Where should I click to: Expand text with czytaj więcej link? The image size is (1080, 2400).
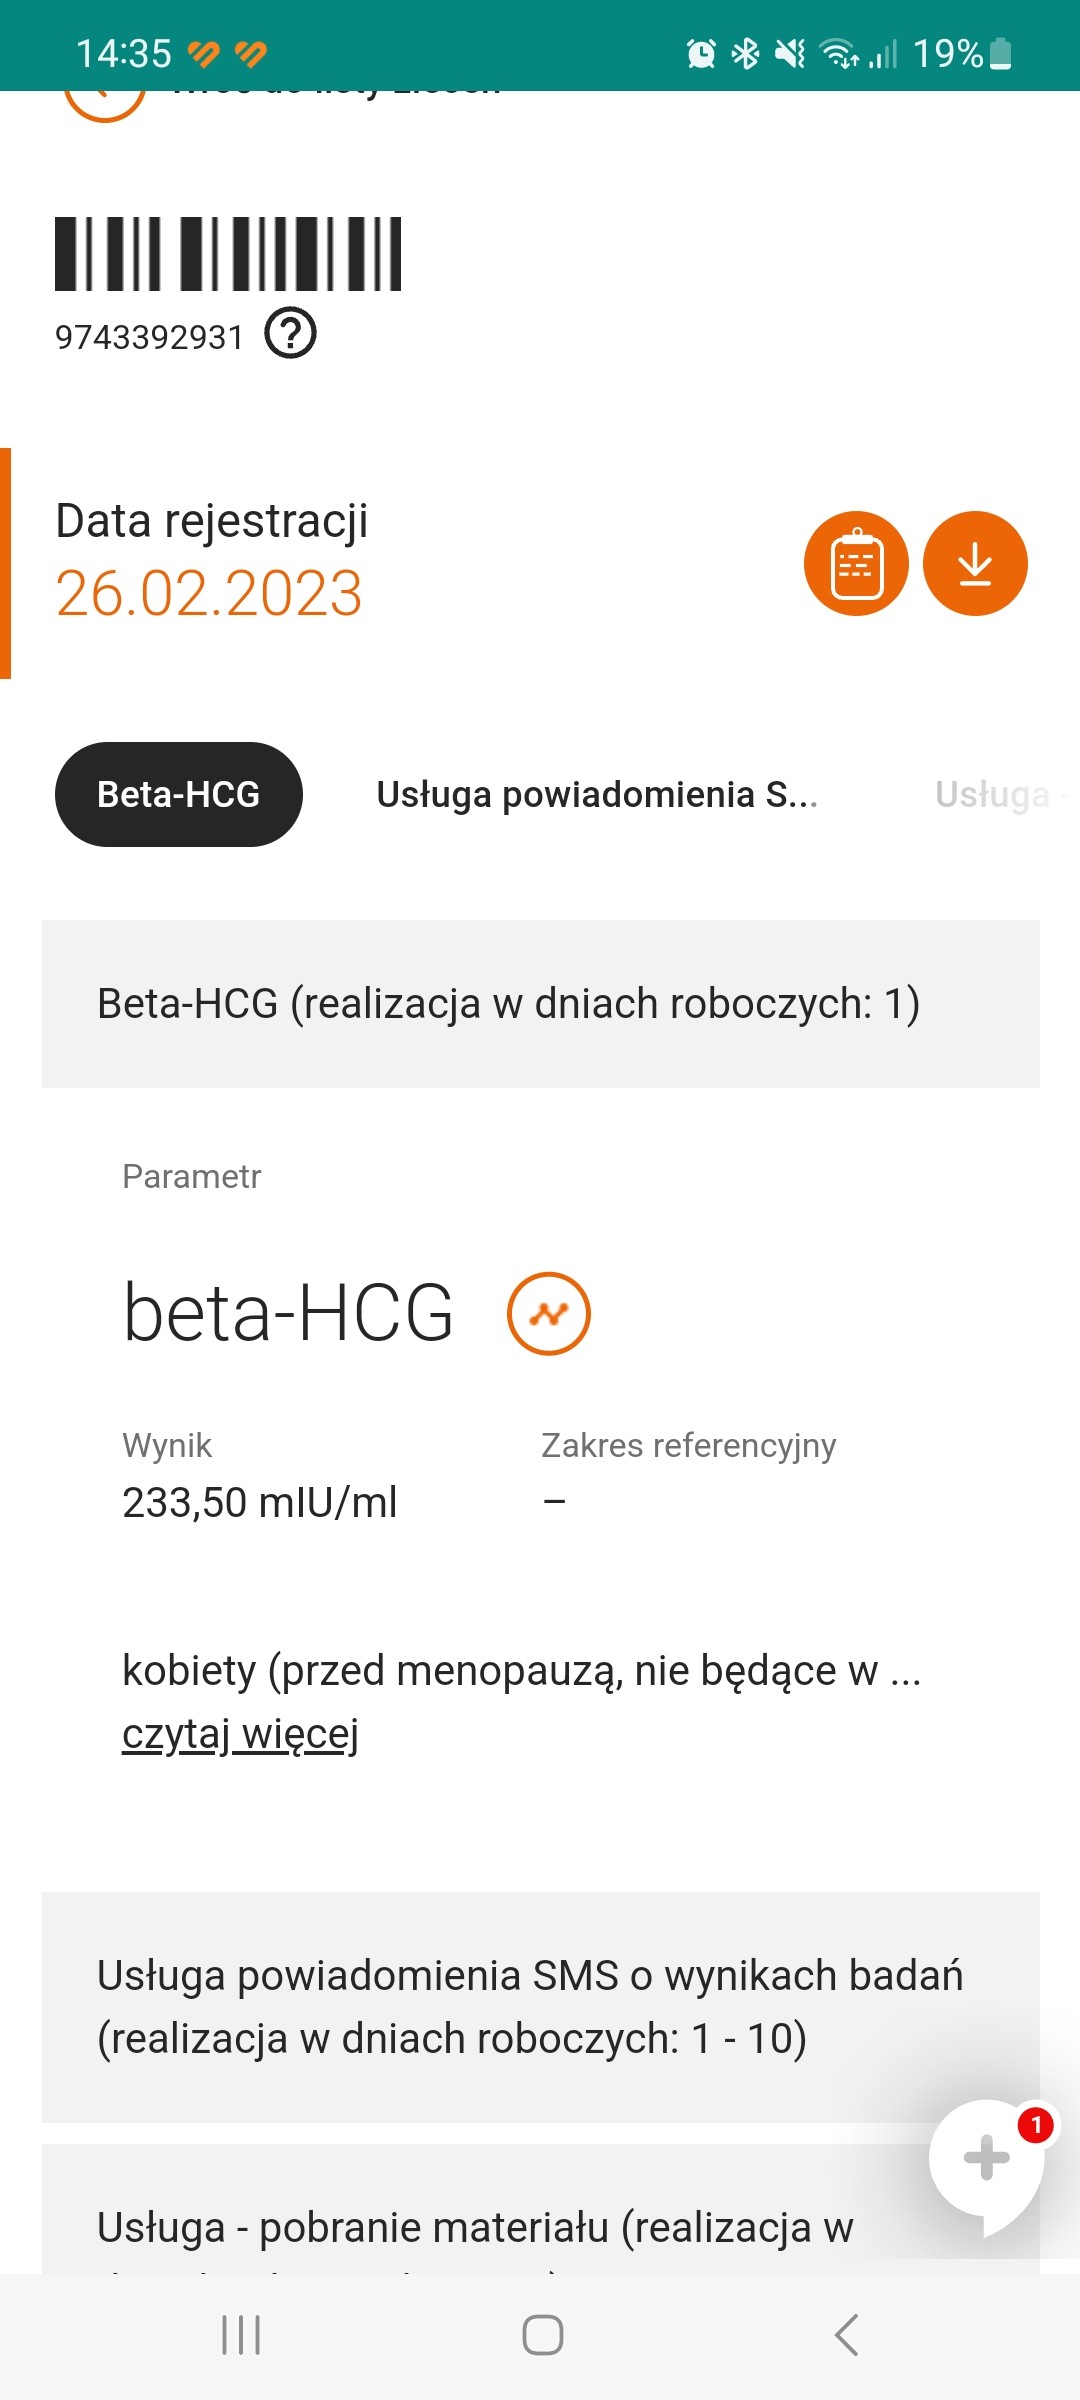click(240, 1734)
